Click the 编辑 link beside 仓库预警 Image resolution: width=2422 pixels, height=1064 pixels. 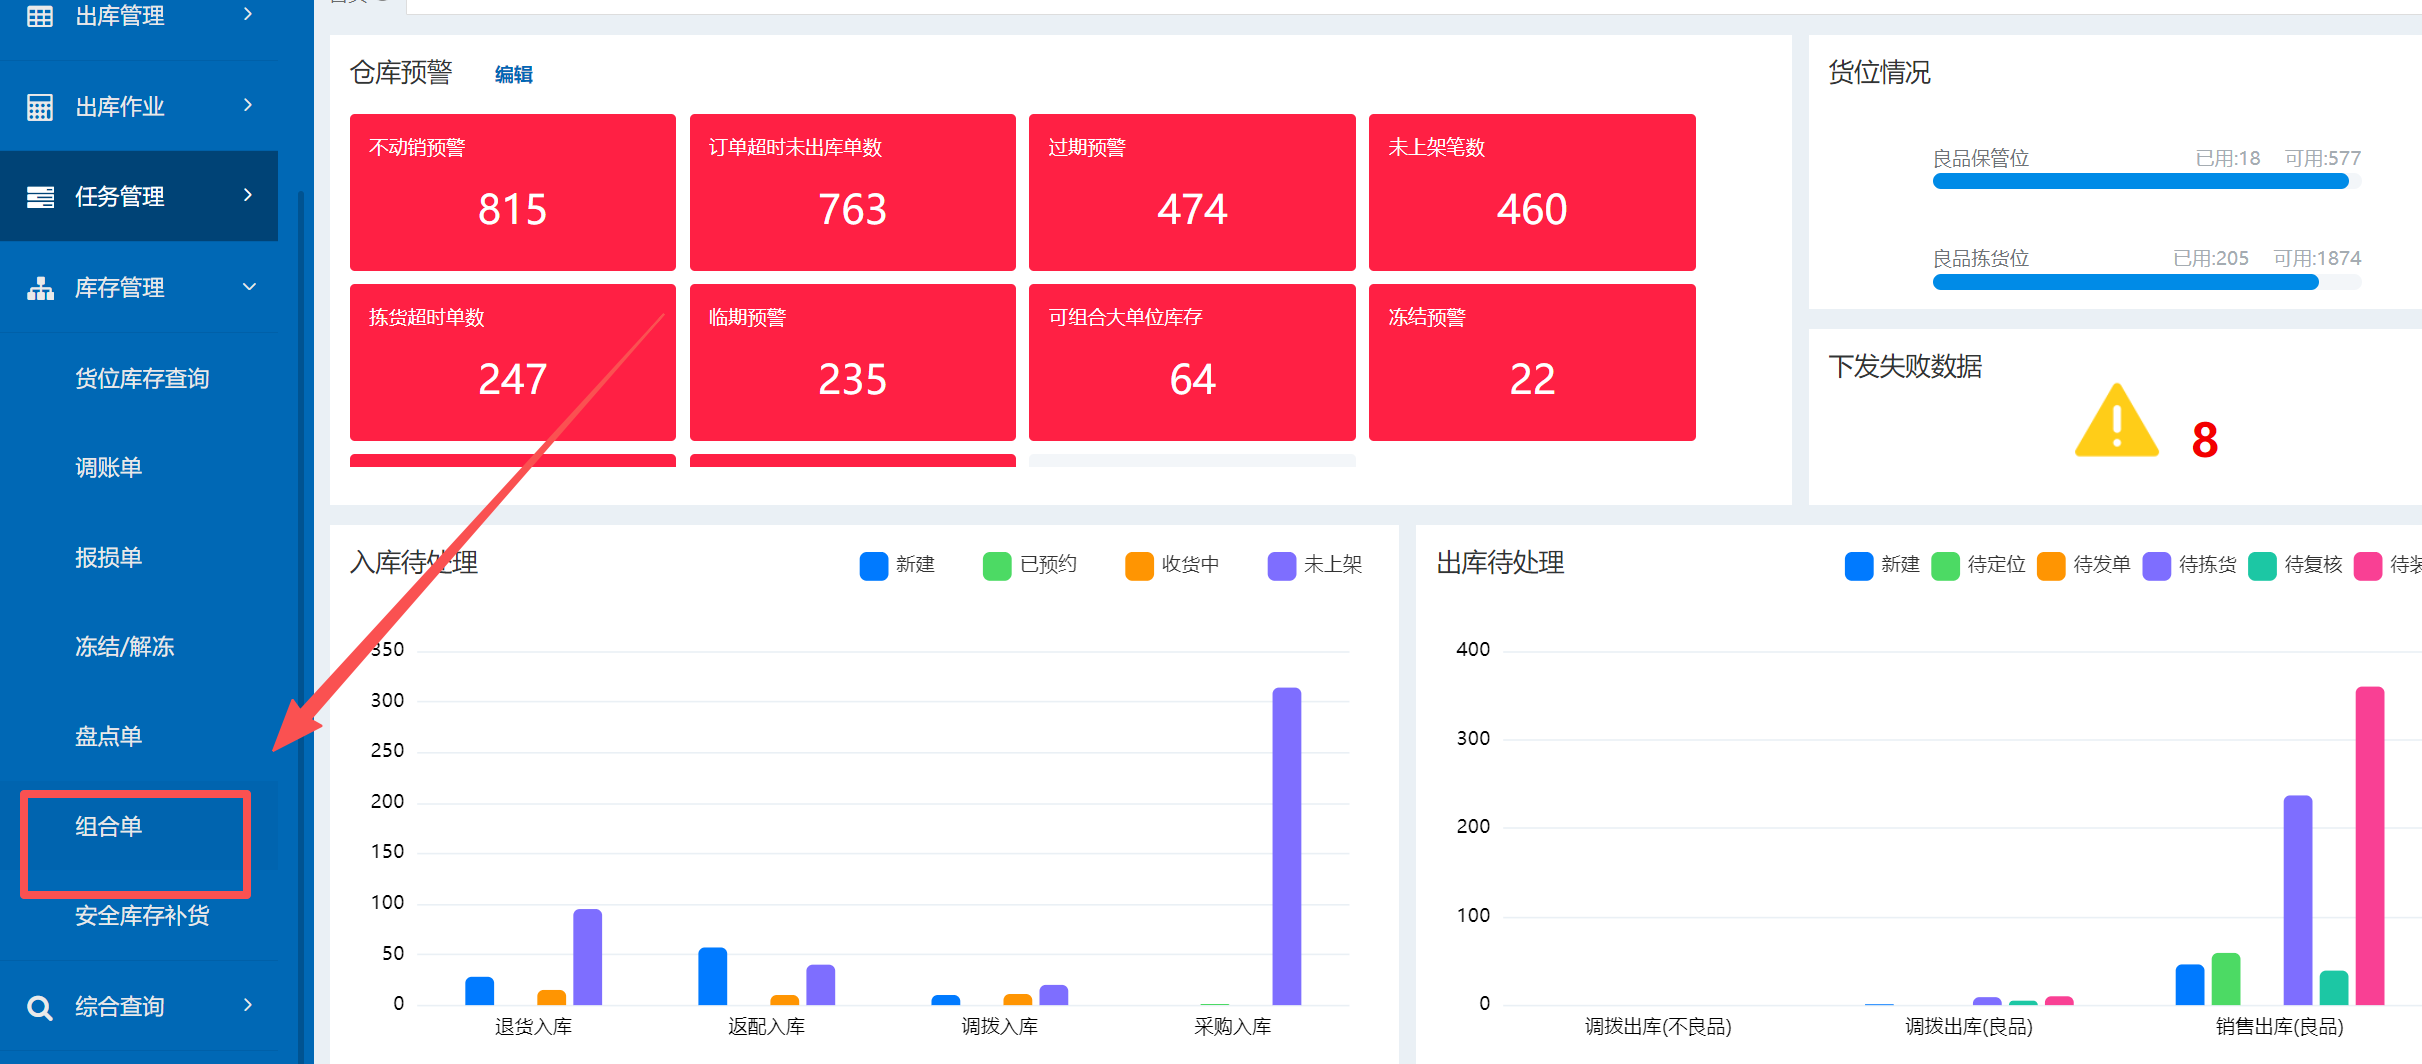tap(513, 75)
